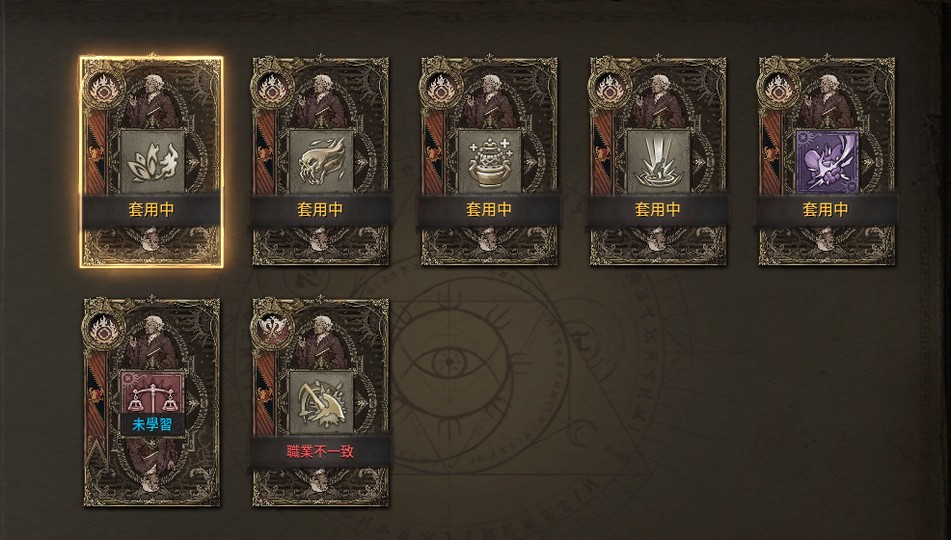Image resolution: width=951 pixels, height=540 pixels.
Task: Click the flame emblem on the unlearned scales card
Action: (x=104, y=331)
